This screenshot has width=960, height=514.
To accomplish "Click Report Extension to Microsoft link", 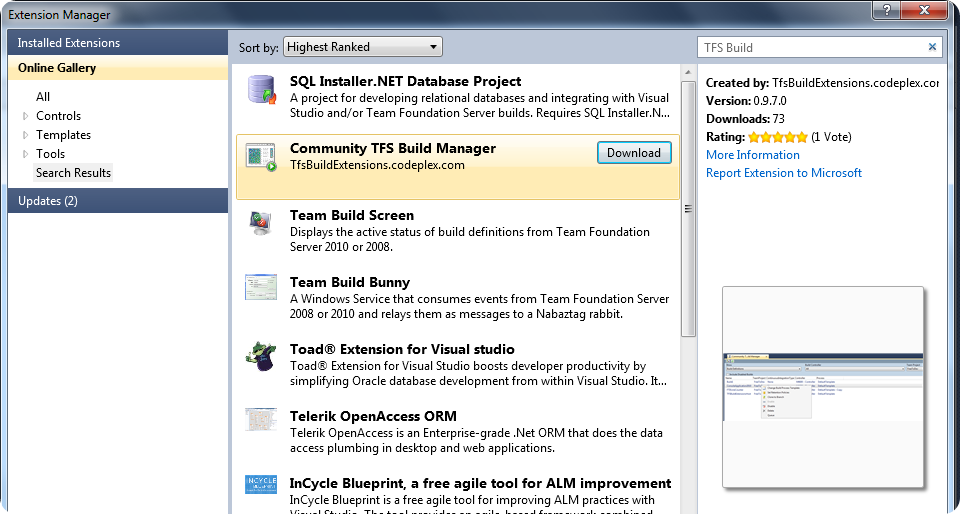I will pyautogui.click(x=784, y=173).
